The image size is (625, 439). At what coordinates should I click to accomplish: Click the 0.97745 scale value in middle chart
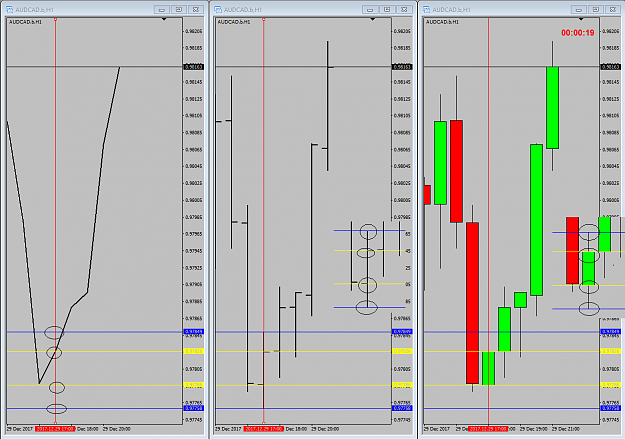402,420
